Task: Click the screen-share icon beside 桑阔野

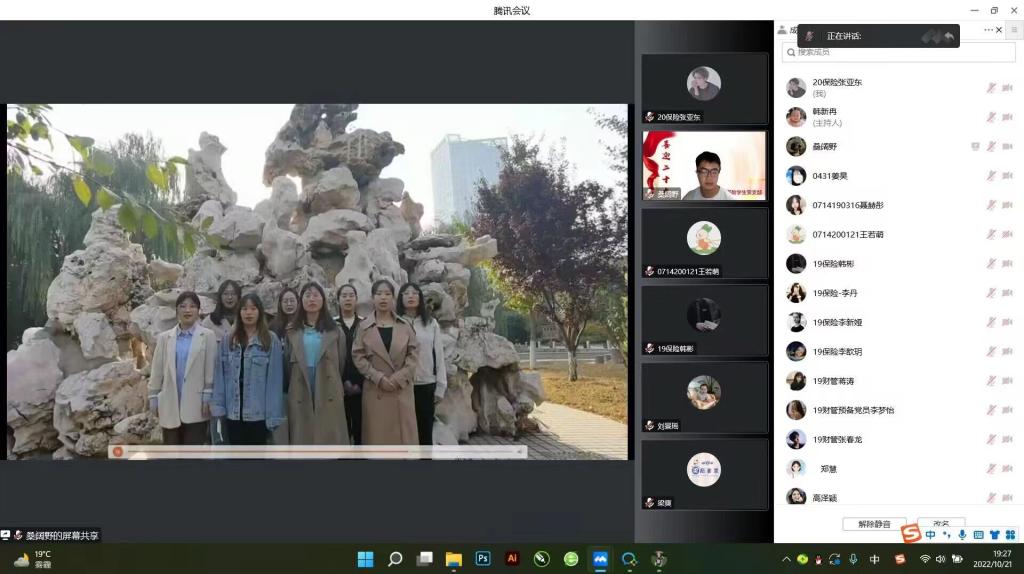Action: (x=975, y=147)
